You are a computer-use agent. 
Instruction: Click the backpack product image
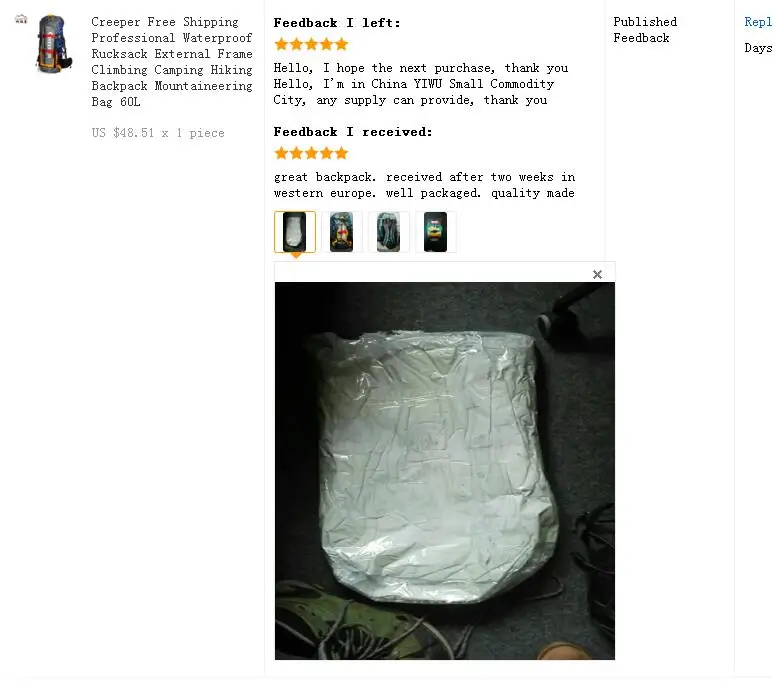coord(54,43)
